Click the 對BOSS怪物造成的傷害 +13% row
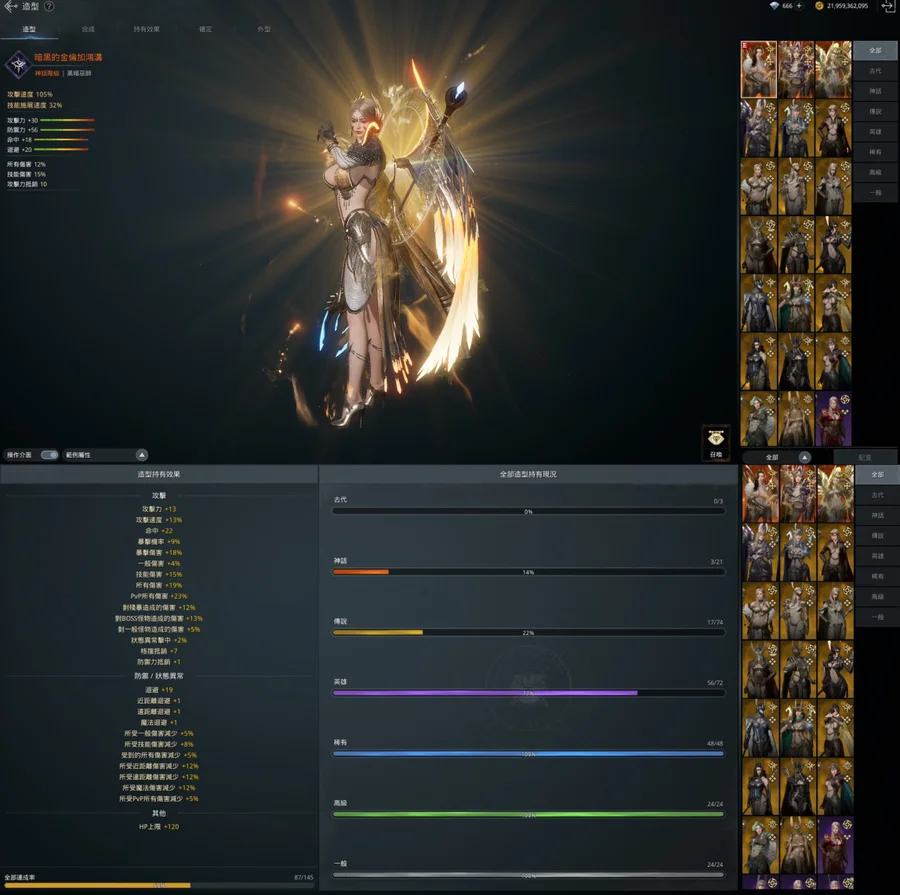Viewport: 900px width, 895px height. coord(159,618)
